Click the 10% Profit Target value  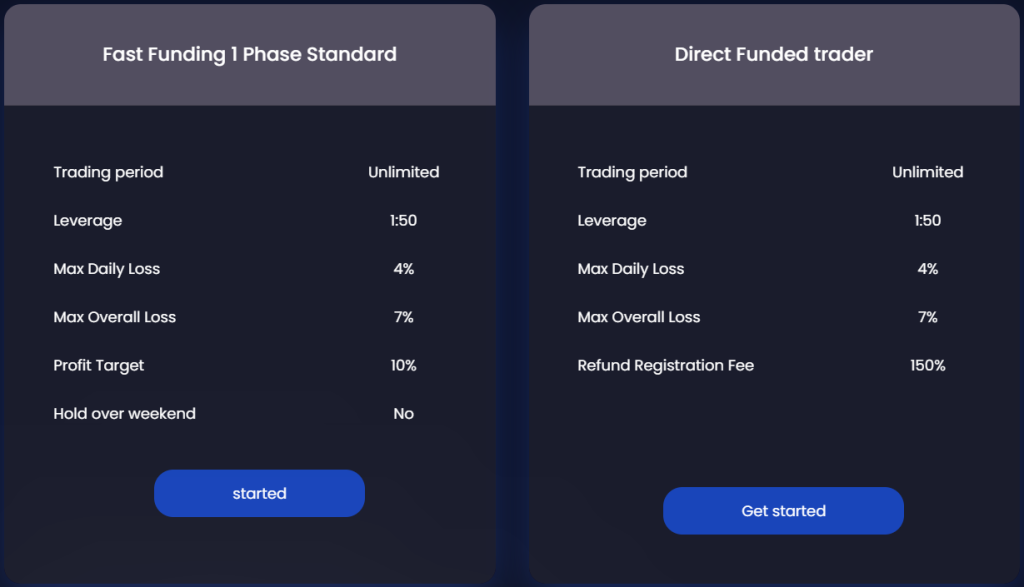[x=403, y=365]
